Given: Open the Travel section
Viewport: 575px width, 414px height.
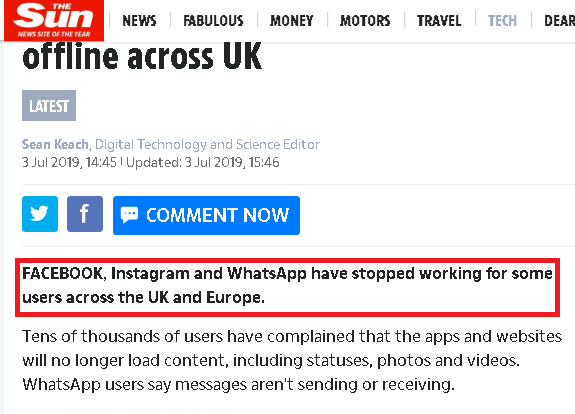Looking at the screenshot, I should coord(439,21).
